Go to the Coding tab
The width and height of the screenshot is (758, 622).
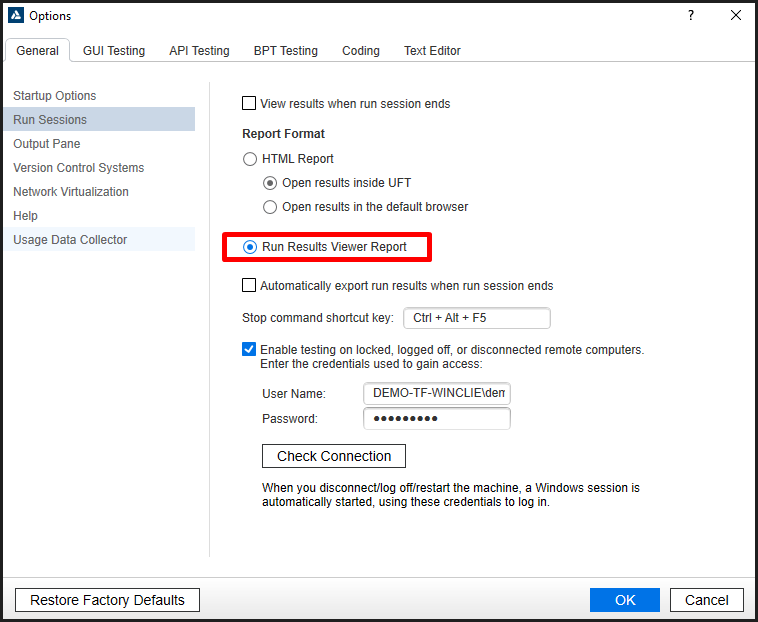coord(360,51)
